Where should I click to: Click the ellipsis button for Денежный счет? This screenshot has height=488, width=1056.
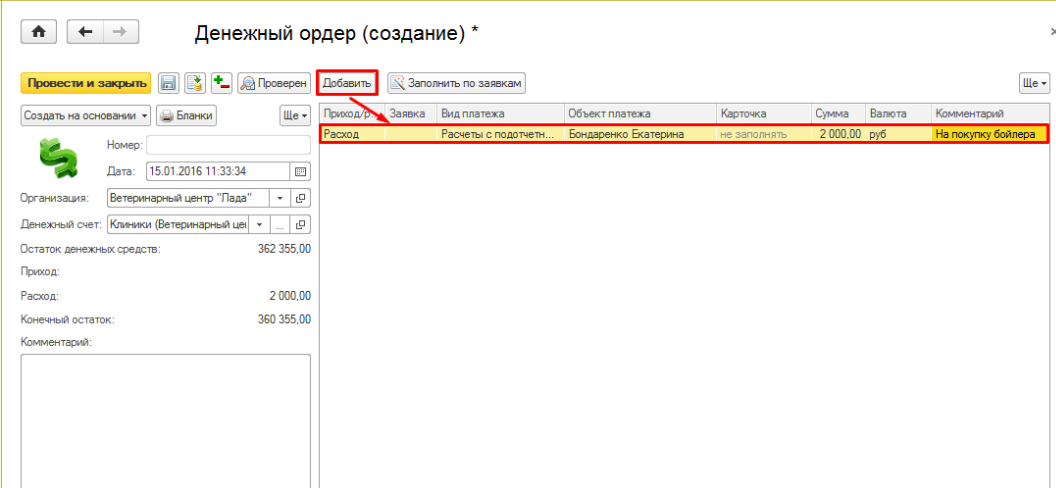pos(281,225)
